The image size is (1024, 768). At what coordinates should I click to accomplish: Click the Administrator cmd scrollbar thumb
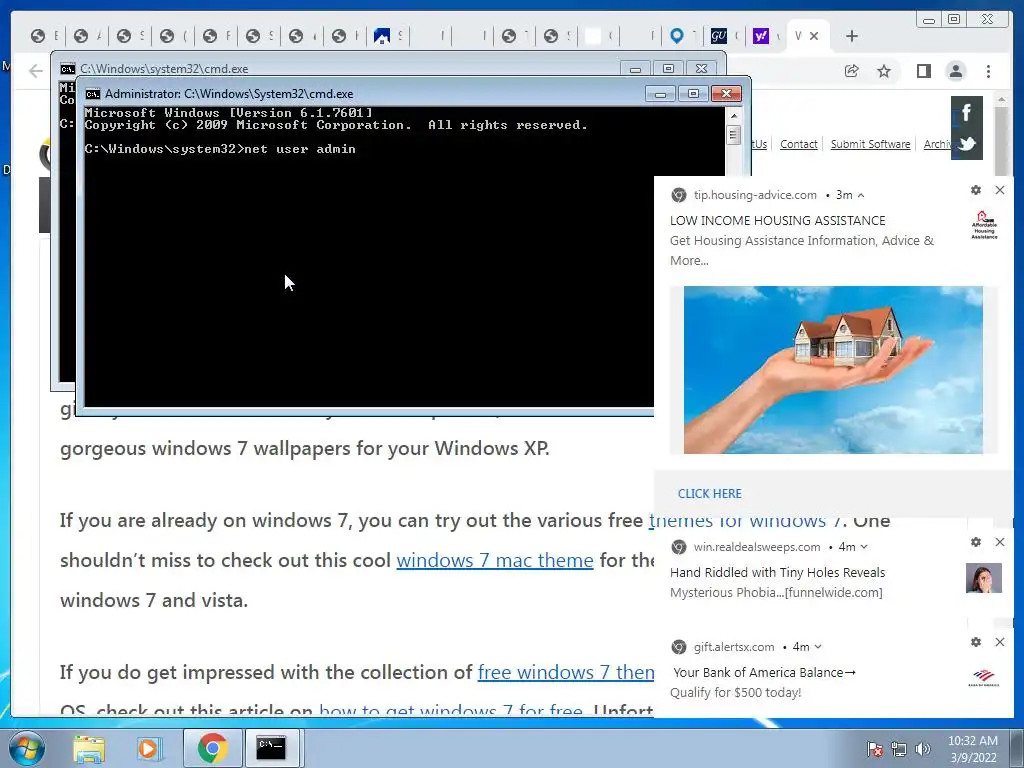(x=733, y=135)
